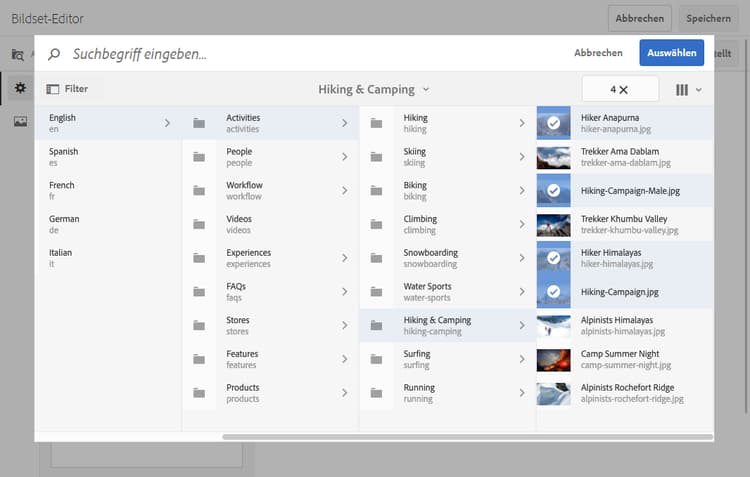The height and width of the screenshot is (477, 750).
Task: Click the settings gear icon in left rail
Action: tap(20, 88)
